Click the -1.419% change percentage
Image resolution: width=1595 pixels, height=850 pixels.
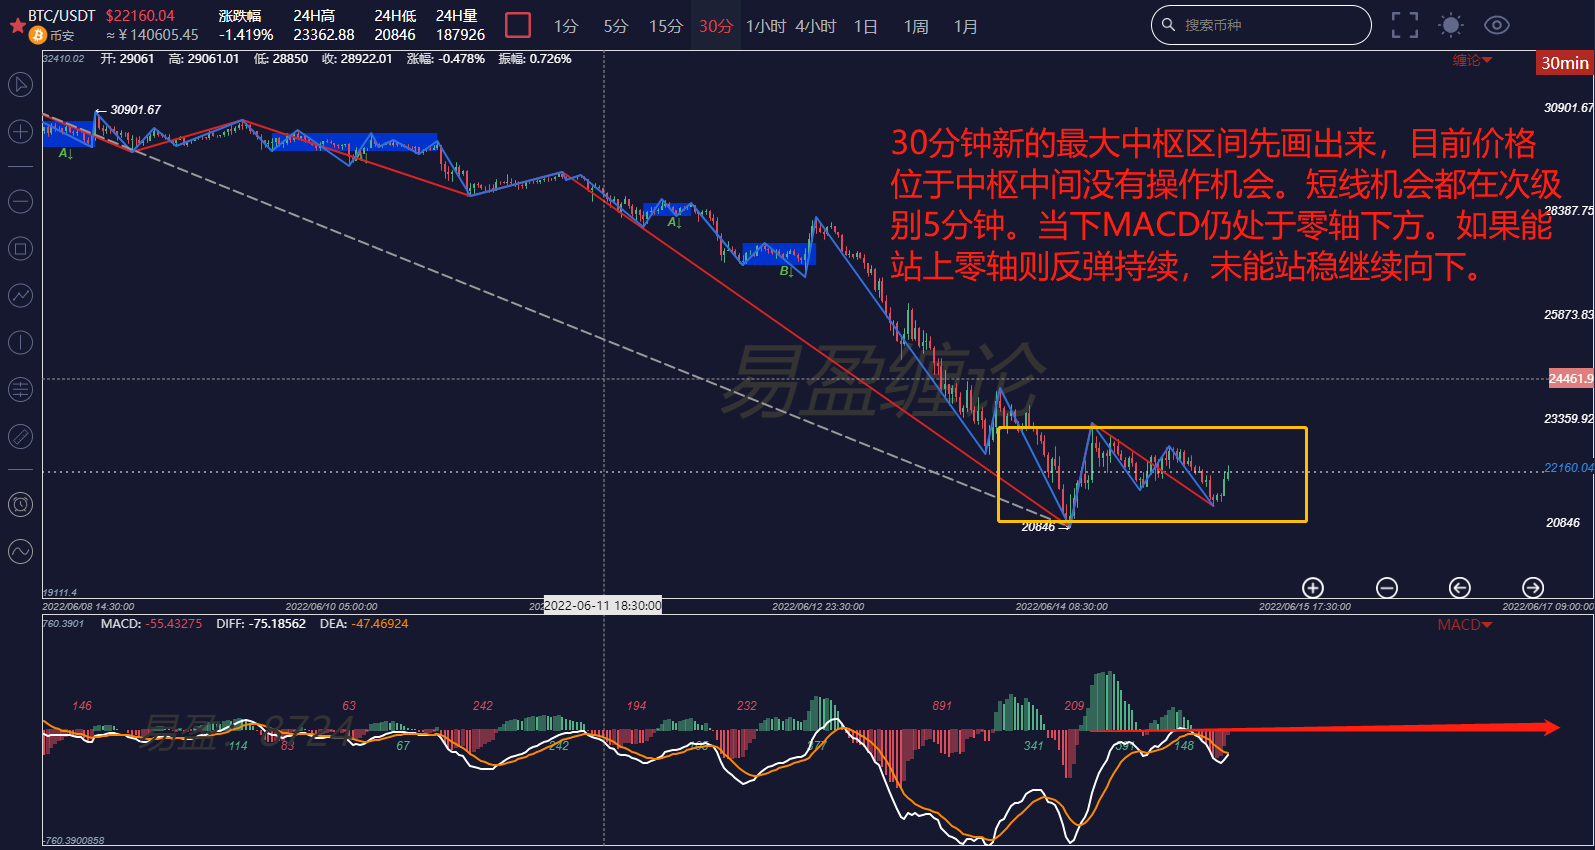[246, 35]
